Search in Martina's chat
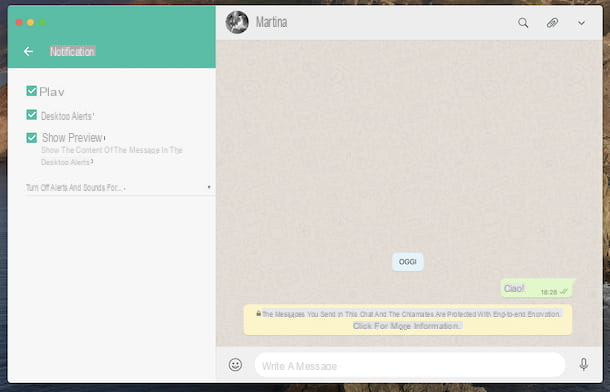This screenshot has height=392, width=610. (x=523, y=23)
